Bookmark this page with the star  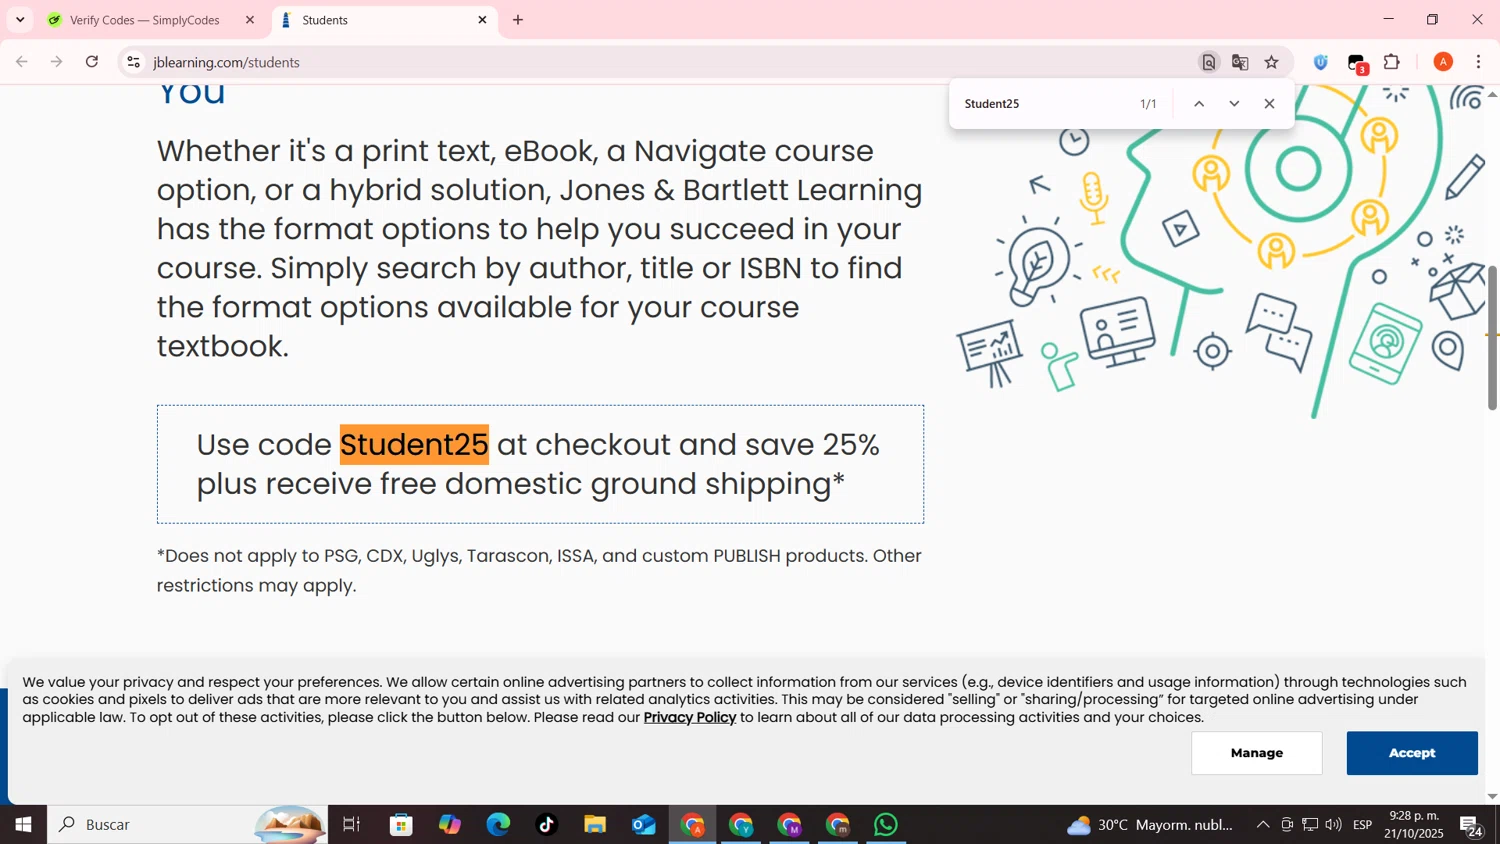(x=1272, y=62)
